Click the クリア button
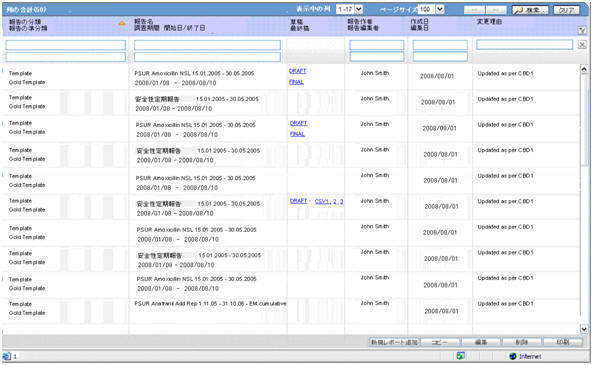Screen dimensions: 593x365 [566, 10]
